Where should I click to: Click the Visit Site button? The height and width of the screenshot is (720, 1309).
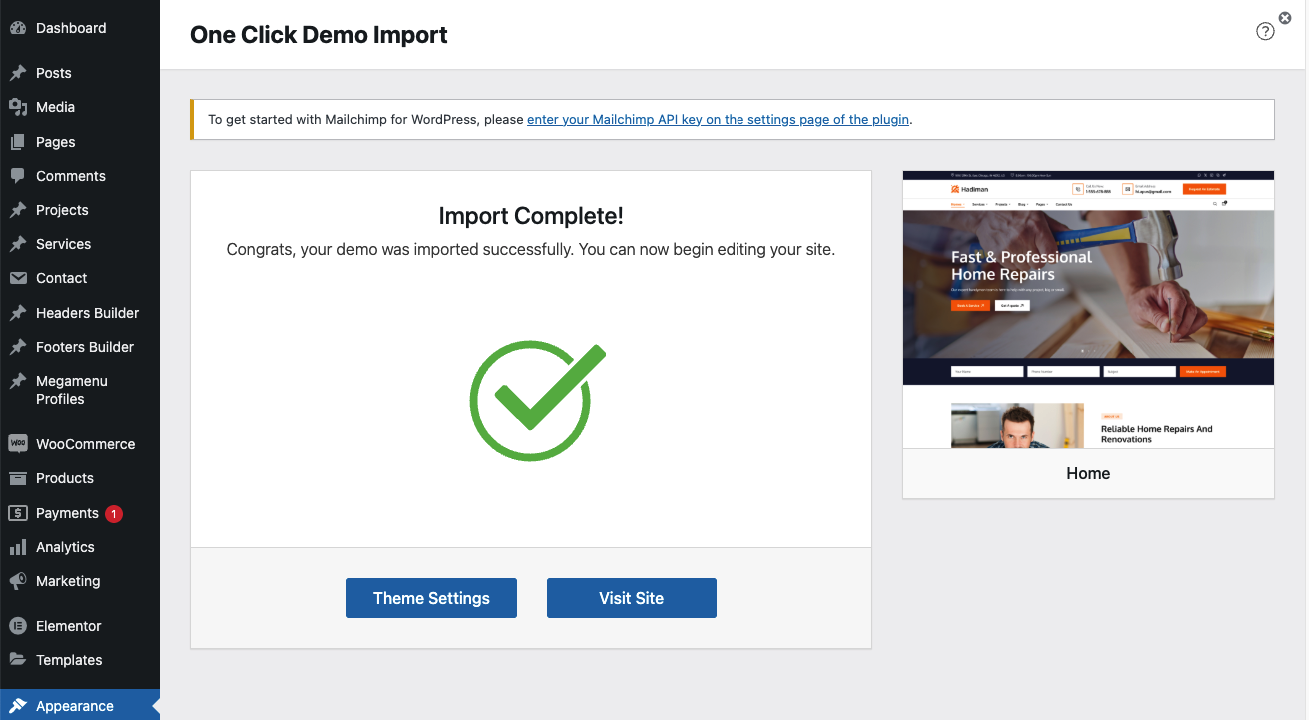[x=631, y=598]
